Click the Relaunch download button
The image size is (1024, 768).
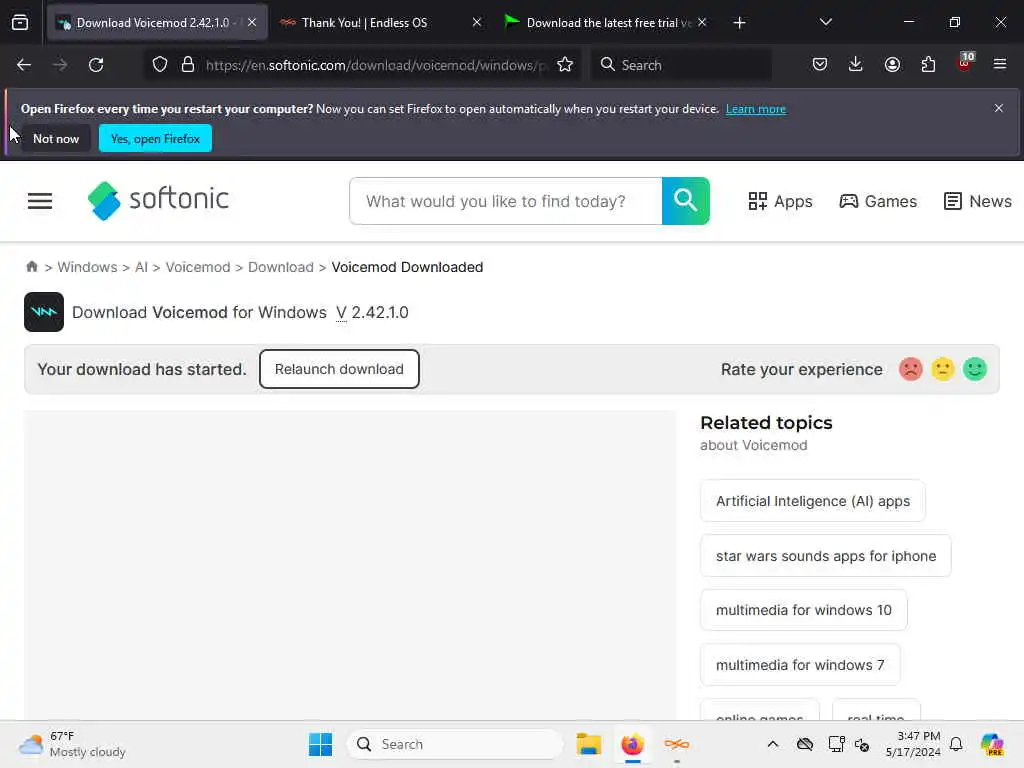[339, 369]
